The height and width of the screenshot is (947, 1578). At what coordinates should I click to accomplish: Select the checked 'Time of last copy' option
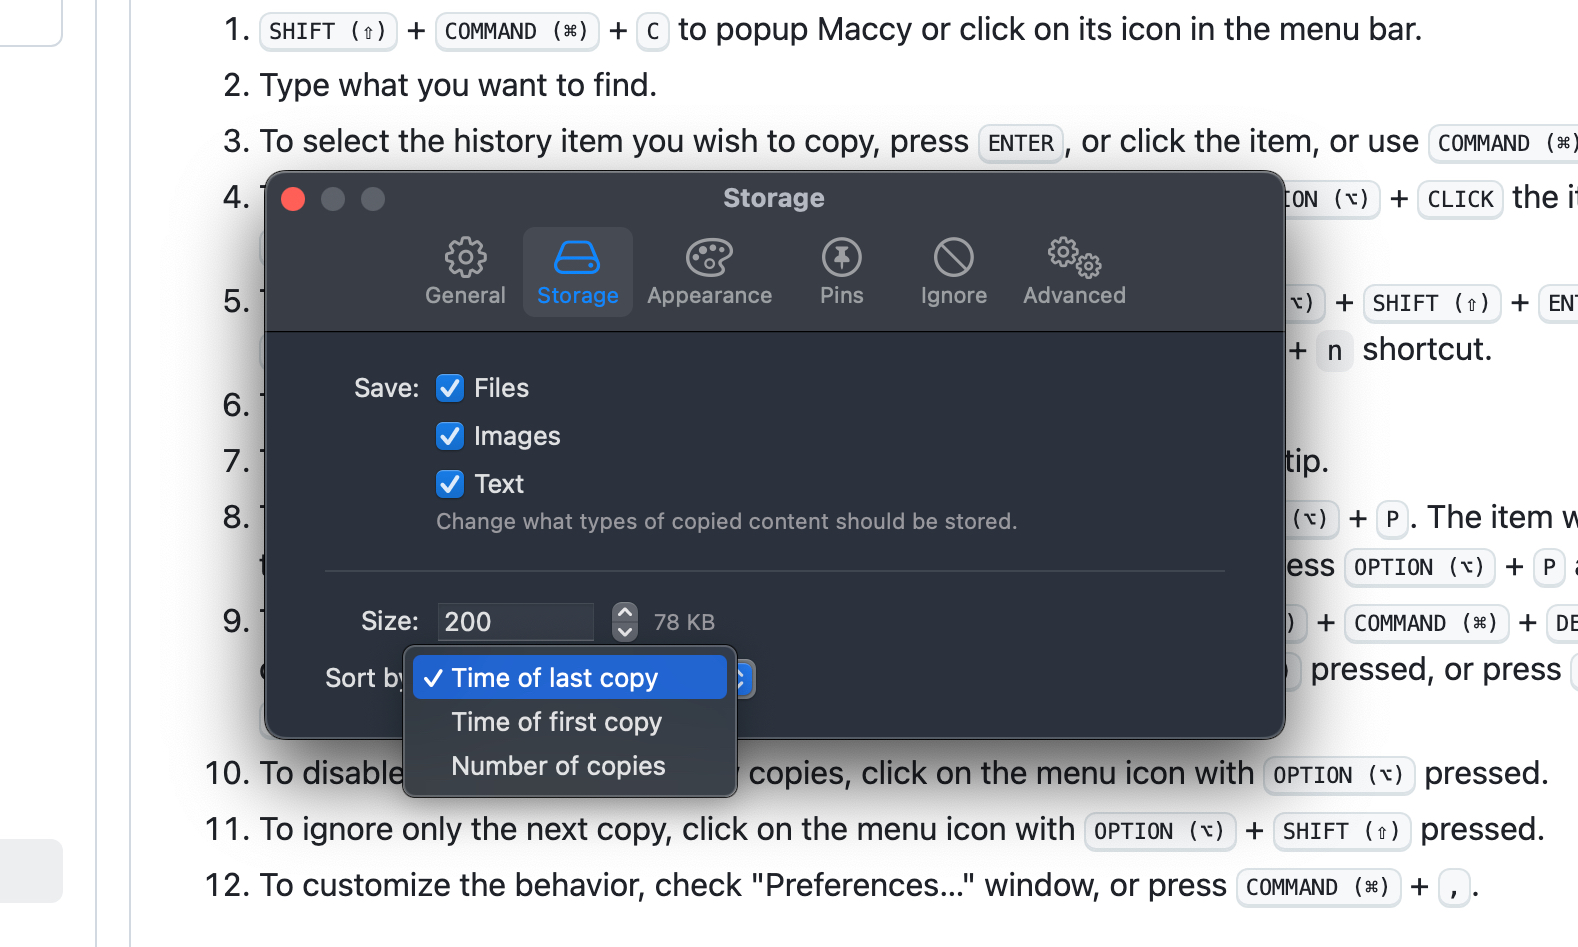pos(555,677)
